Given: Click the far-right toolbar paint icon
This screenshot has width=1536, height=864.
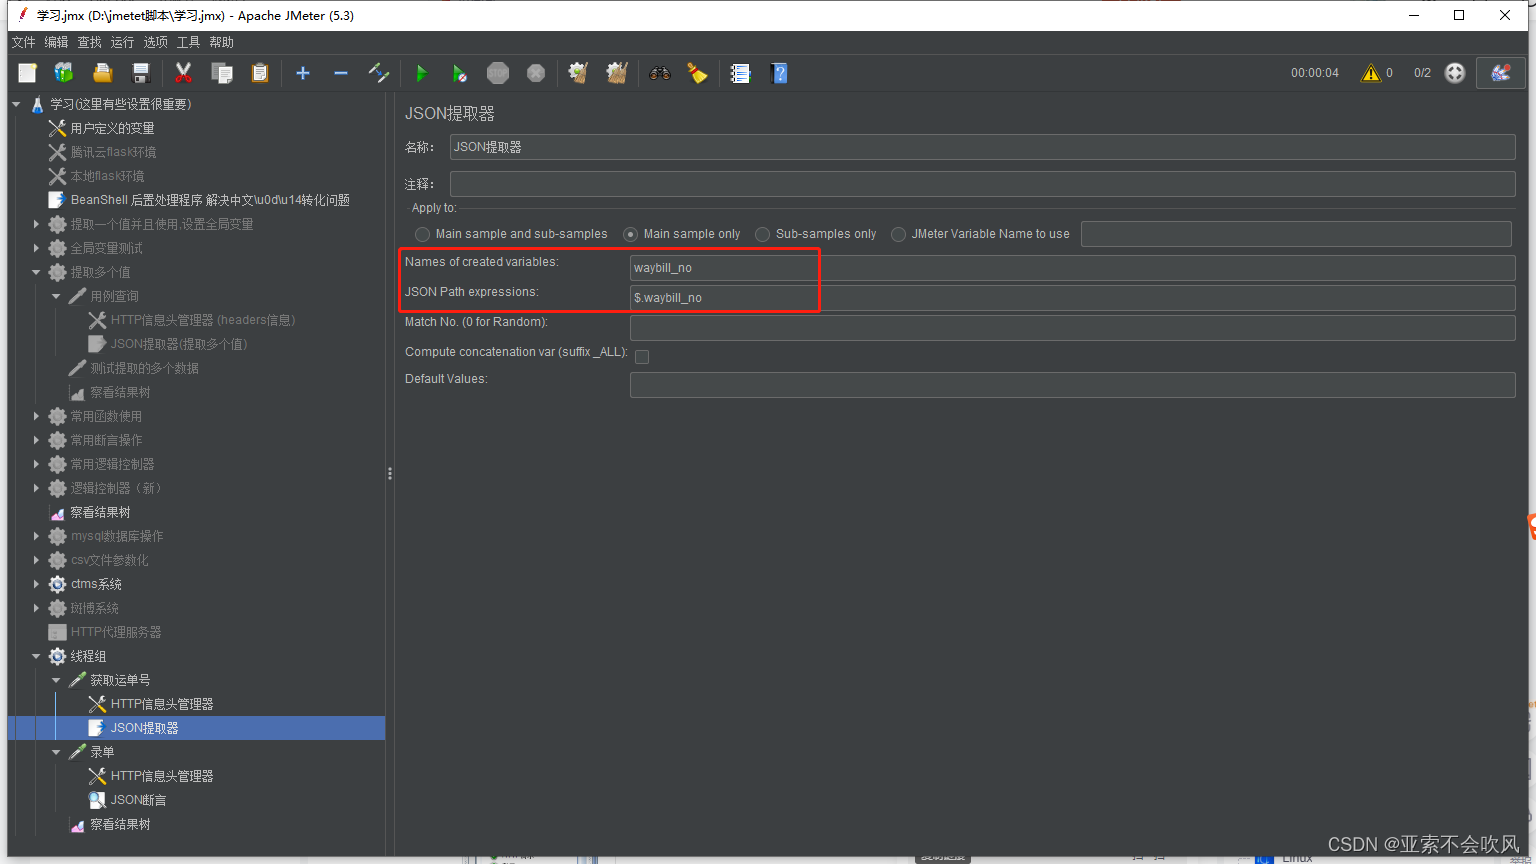Looking at the screenshot, I should point(1501,73).
